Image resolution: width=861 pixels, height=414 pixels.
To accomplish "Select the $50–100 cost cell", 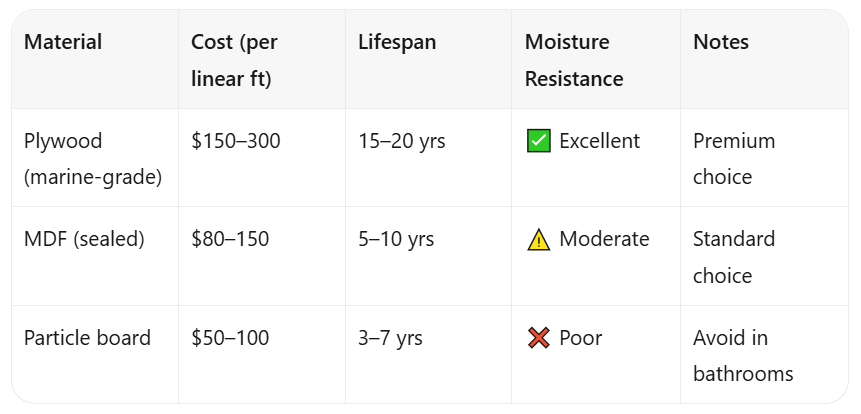I will point(230,338).
